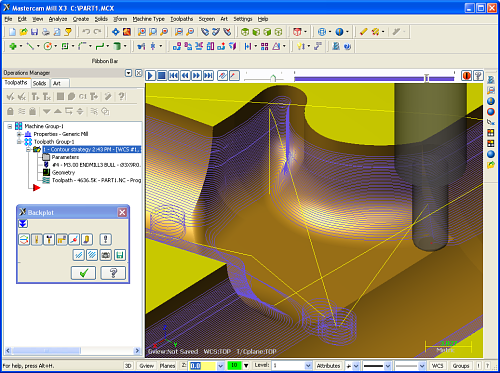This screenshot has height=373, width=500.
Task: Open the Machine Type menu
Action: [149, 19]
